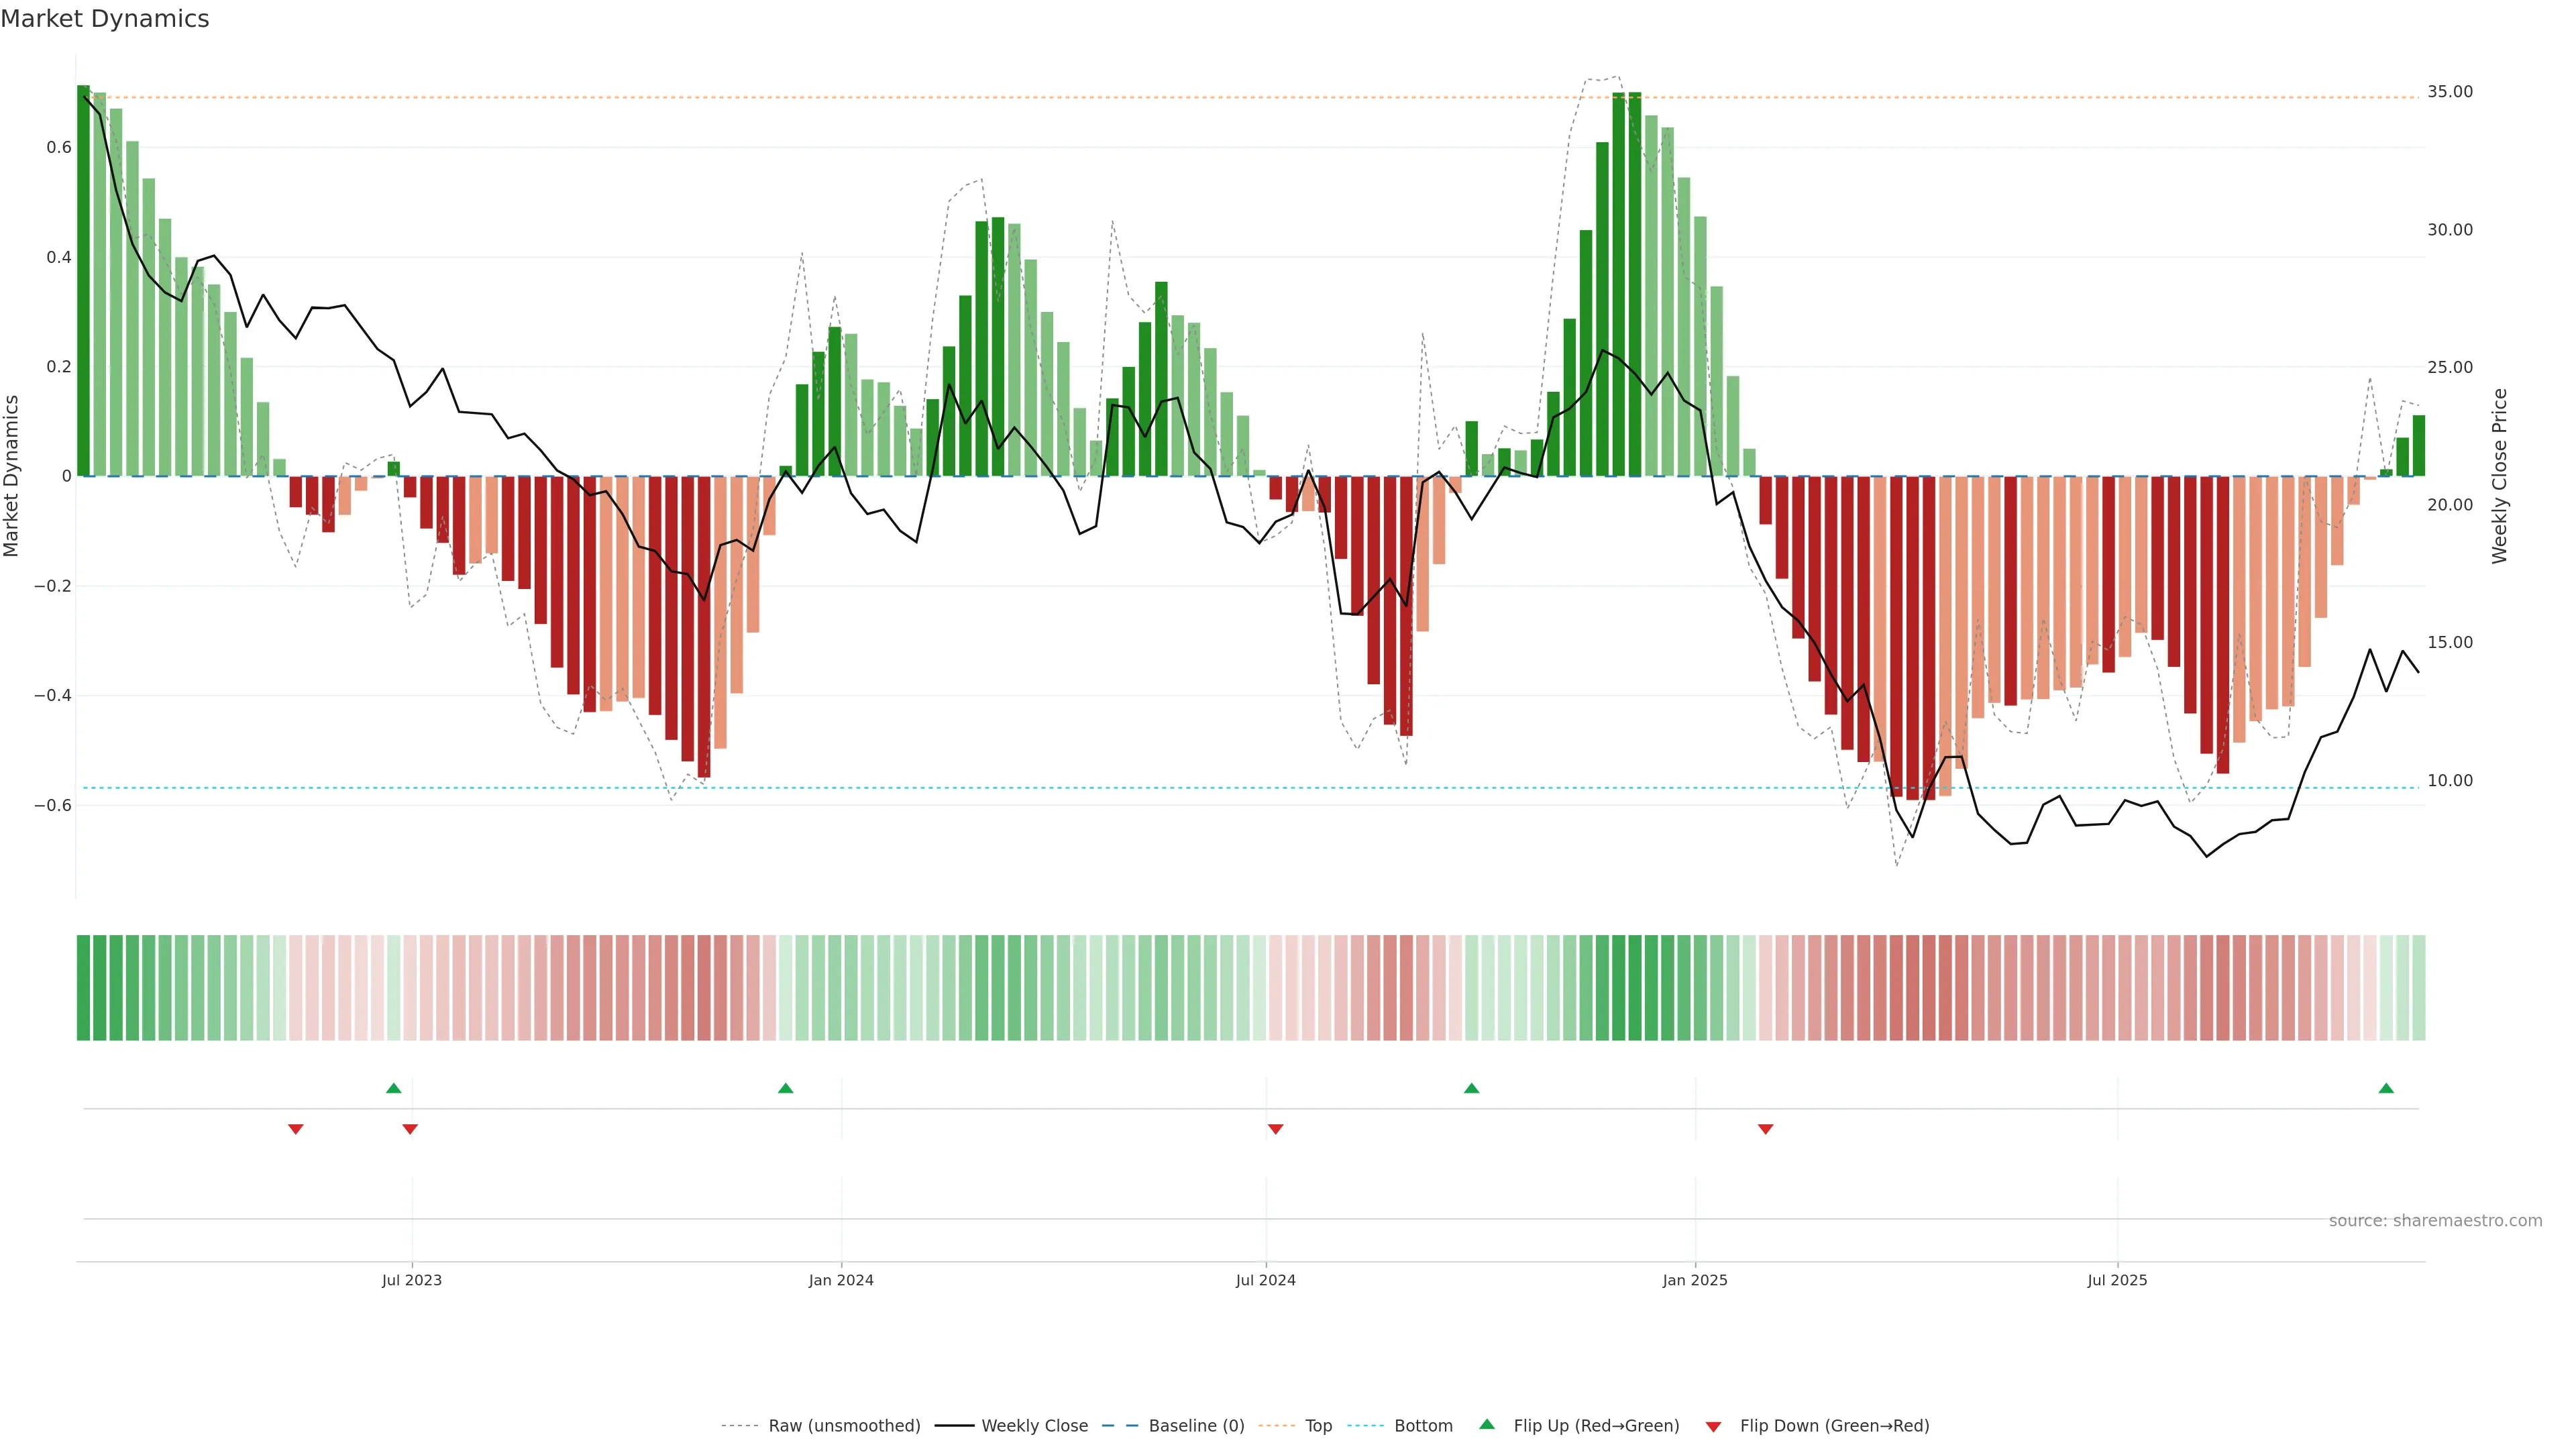Click the Weekly Close Price axis title
2576x1449 pixels.
point(2499,476)
